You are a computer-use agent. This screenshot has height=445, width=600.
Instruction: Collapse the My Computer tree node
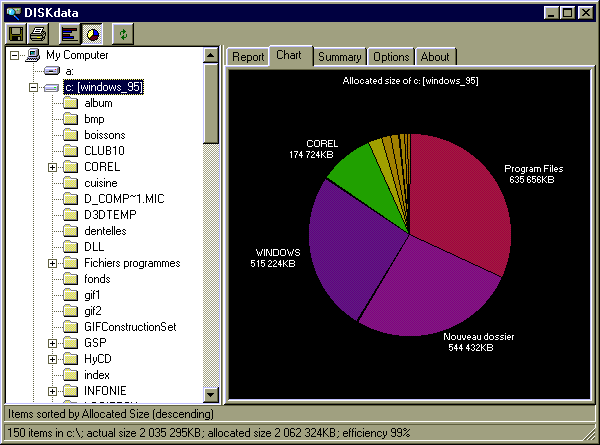click(14, 56)
